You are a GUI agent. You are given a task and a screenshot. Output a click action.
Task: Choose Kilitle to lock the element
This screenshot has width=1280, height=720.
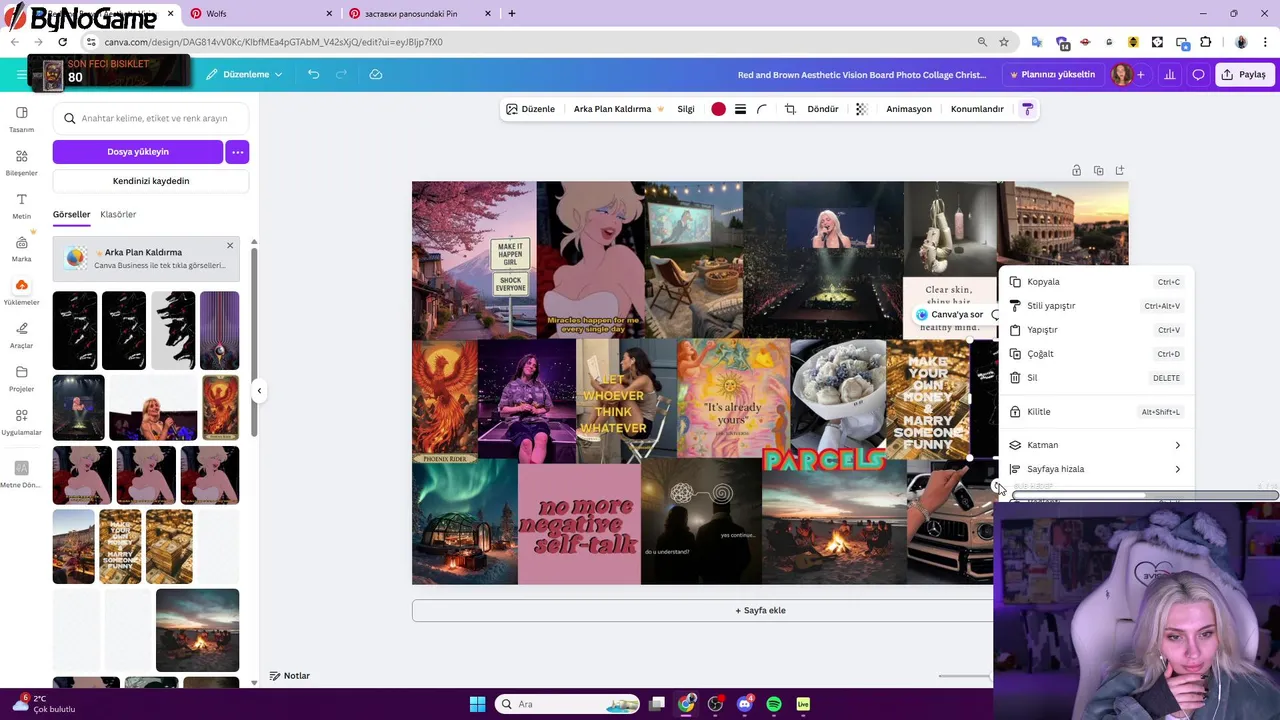coord(1096,412)
